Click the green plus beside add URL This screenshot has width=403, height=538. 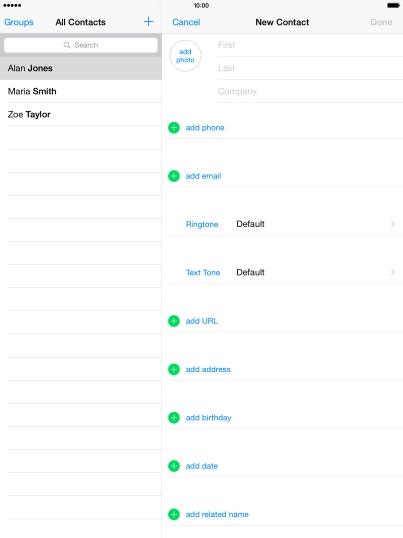[x=174, y=321]
